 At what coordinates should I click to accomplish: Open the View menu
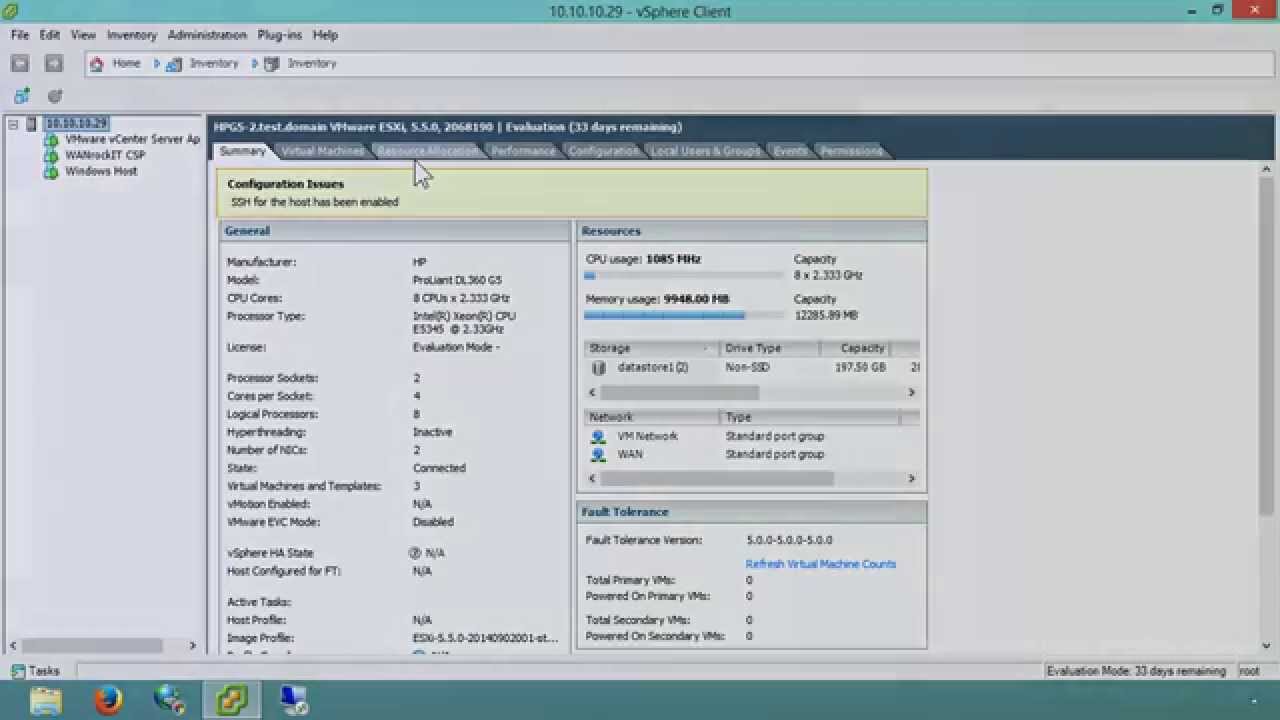click(x=83, y=35)
